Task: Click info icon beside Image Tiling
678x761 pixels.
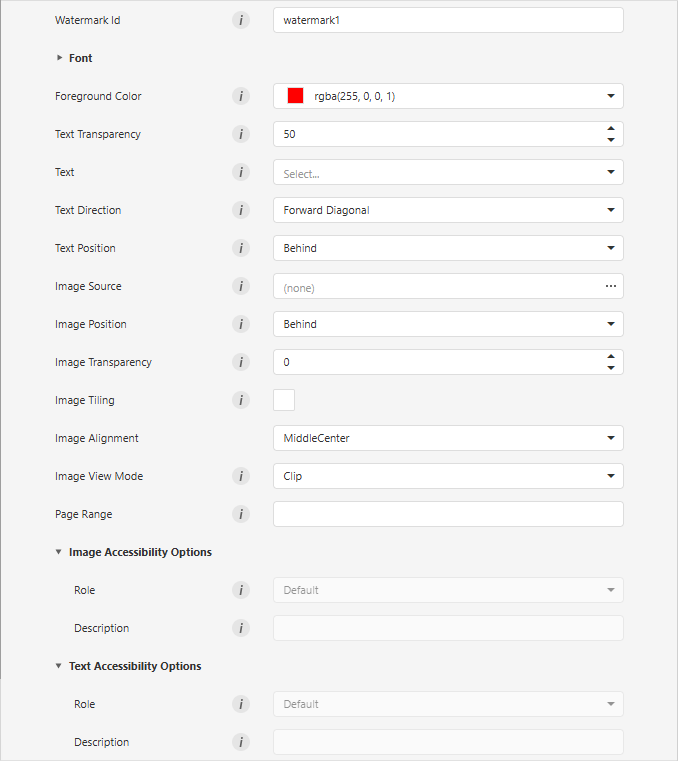Action: [241, 400]
